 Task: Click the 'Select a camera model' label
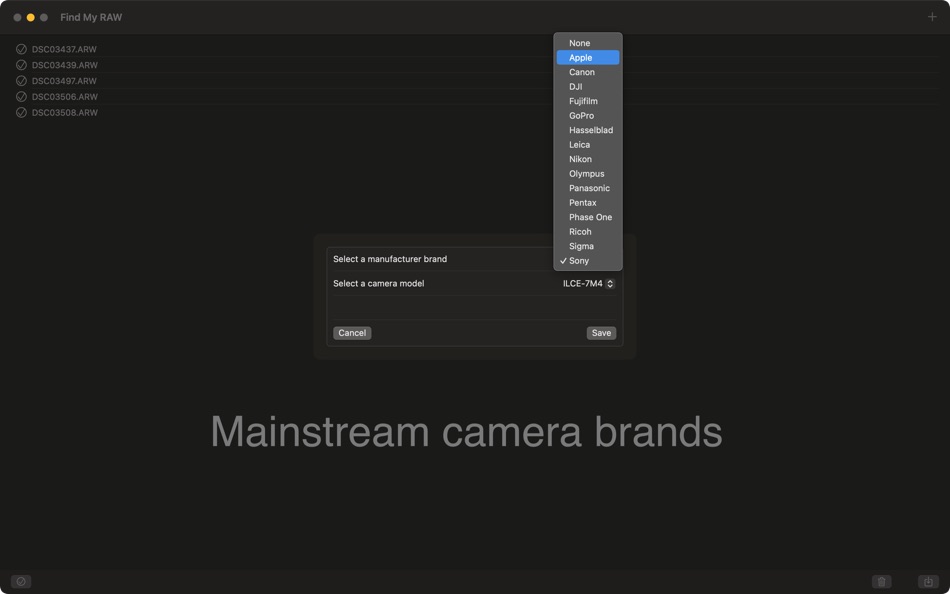point(379,284)
